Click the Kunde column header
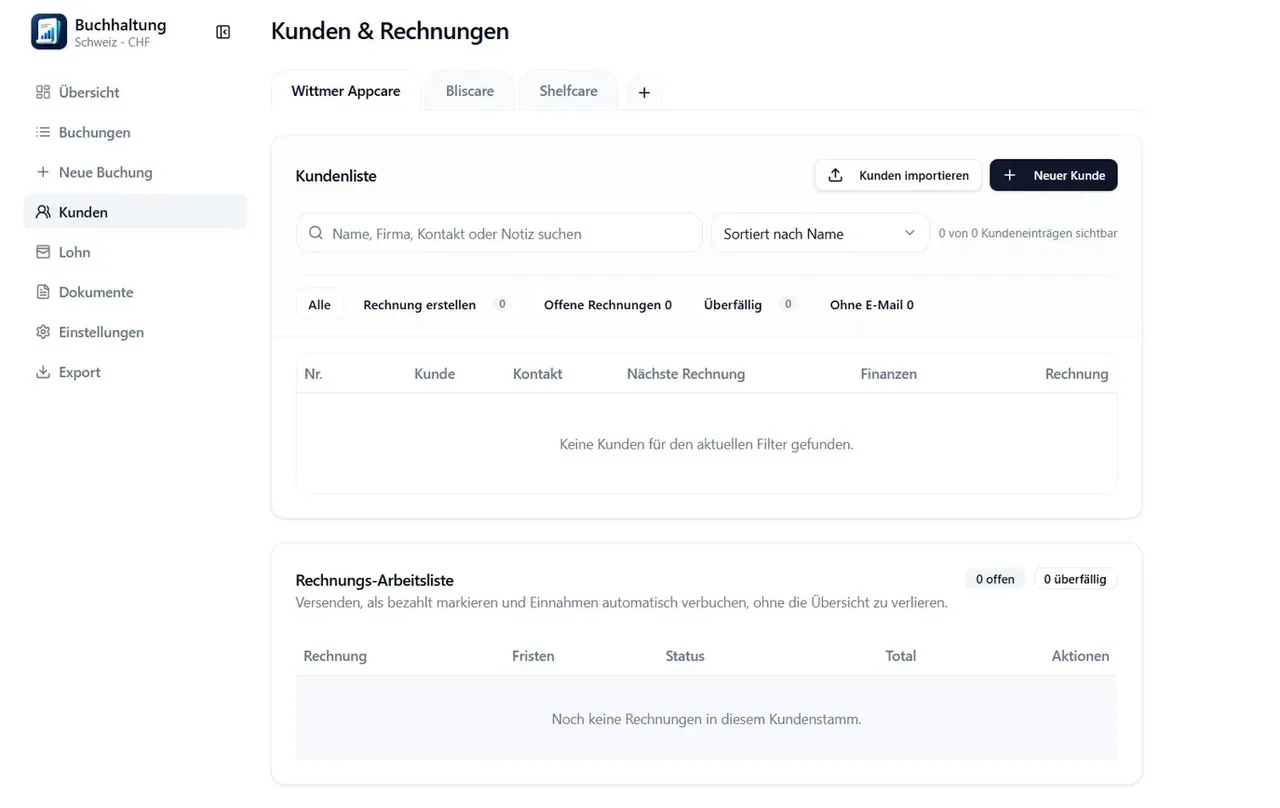The image size is (1280, 808). 435,374
